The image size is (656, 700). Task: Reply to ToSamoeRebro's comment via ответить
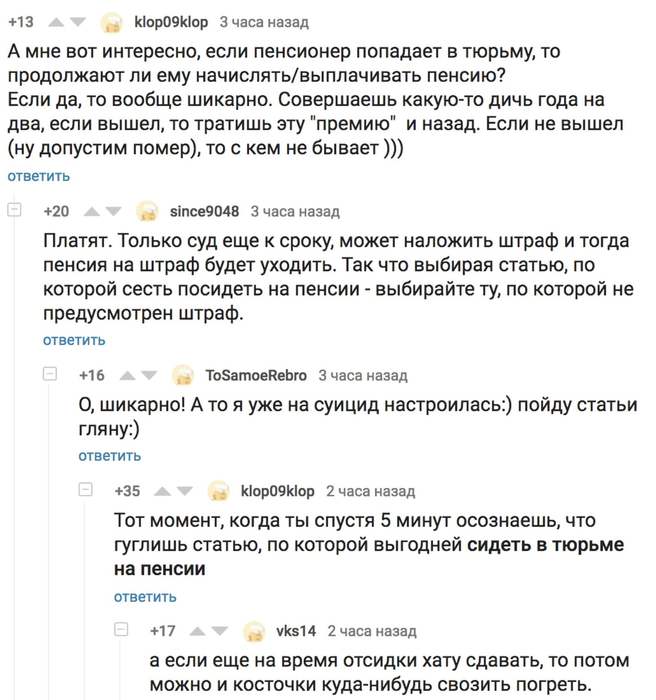pyautogui.click(x=110, y=456)
